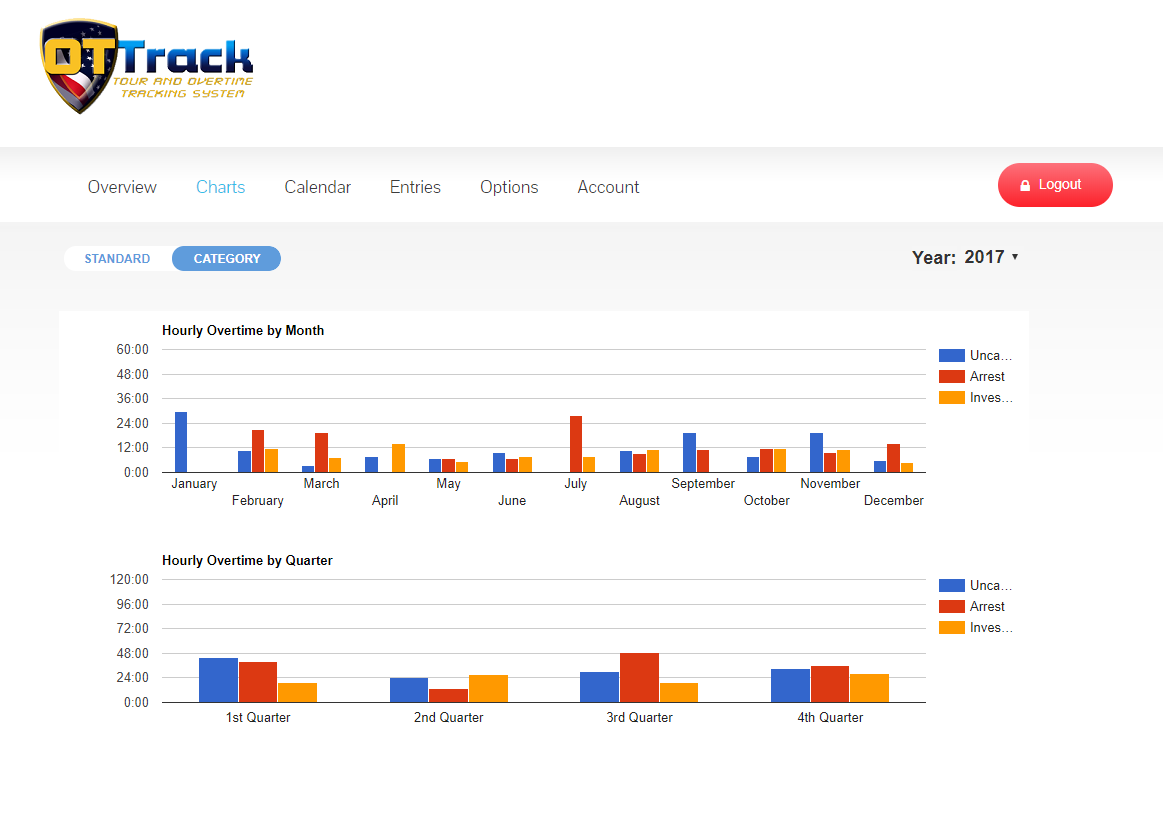Click blue legend swatch in monthly chart
The height and width of the screenshot is (819, 1163).
[x=952, y=356]
